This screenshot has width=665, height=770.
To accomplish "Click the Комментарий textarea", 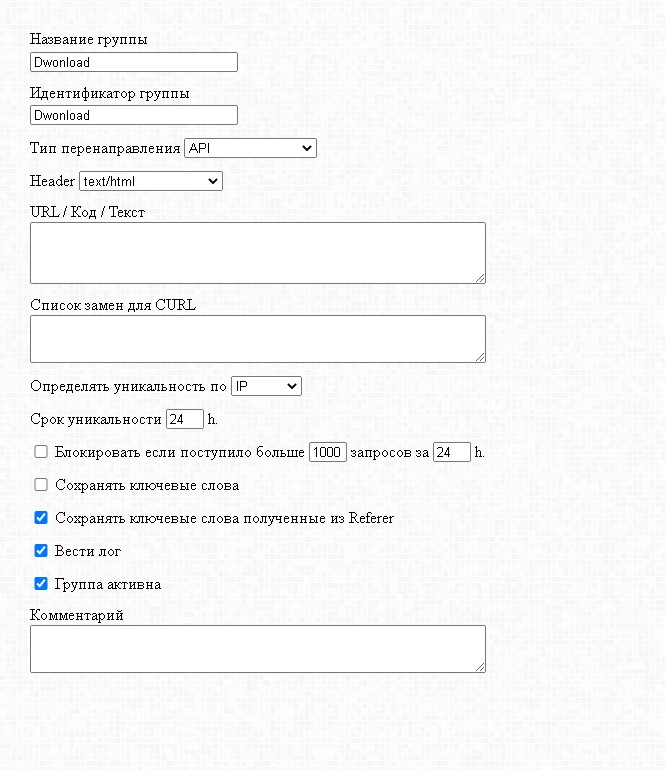I will pyautogui.click(x=257, y=649).
